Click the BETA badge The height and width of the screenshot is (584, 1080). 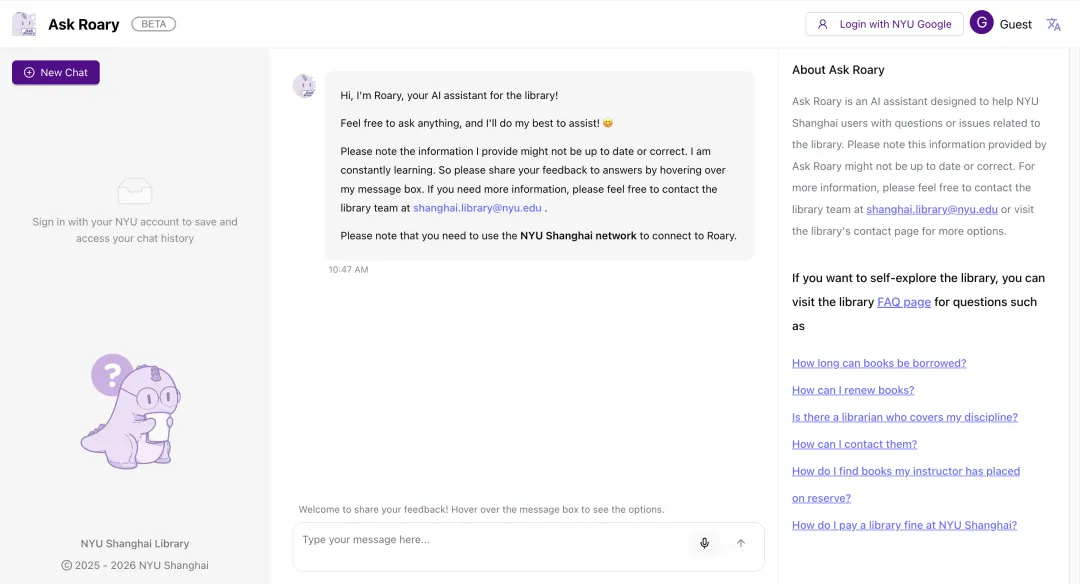pos(153,24)
